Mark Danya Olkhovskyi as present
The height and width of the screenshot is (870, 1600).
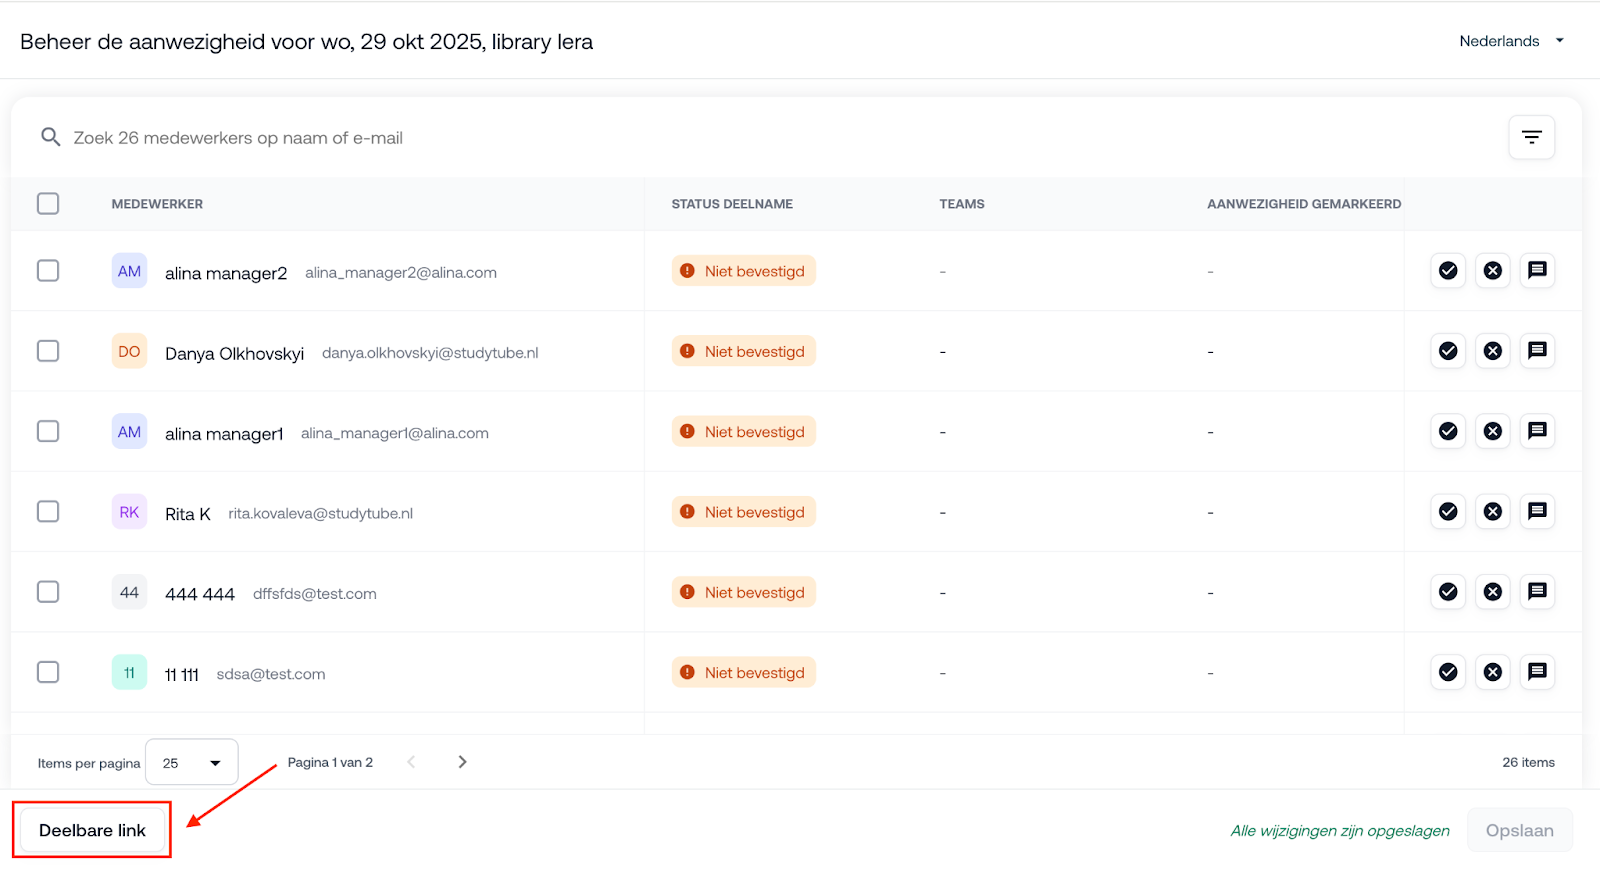click(x=1448, y=351)
